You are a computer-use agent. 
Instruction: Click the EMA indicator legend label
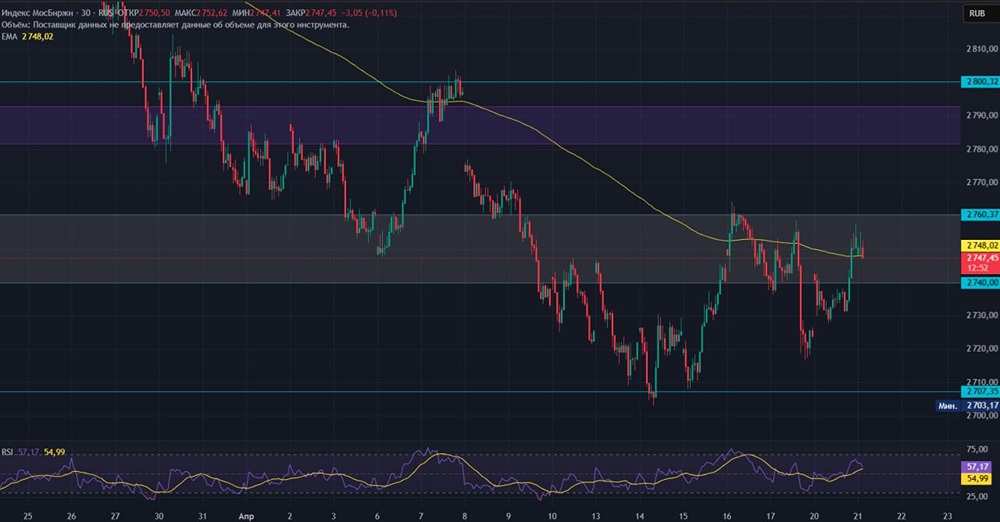pos(10,37)
